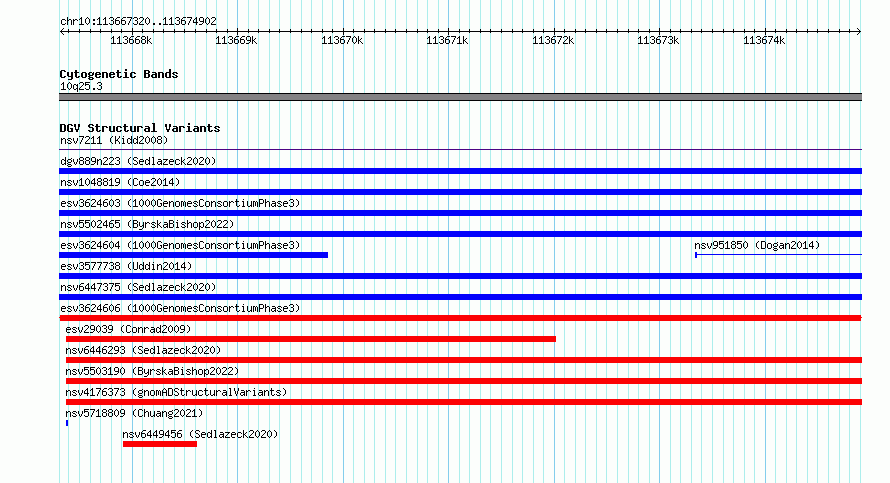The width and height of the screenshot is (890, 483).
Task: Click the blue bar under nsv5502465
Action: (460, 234)
